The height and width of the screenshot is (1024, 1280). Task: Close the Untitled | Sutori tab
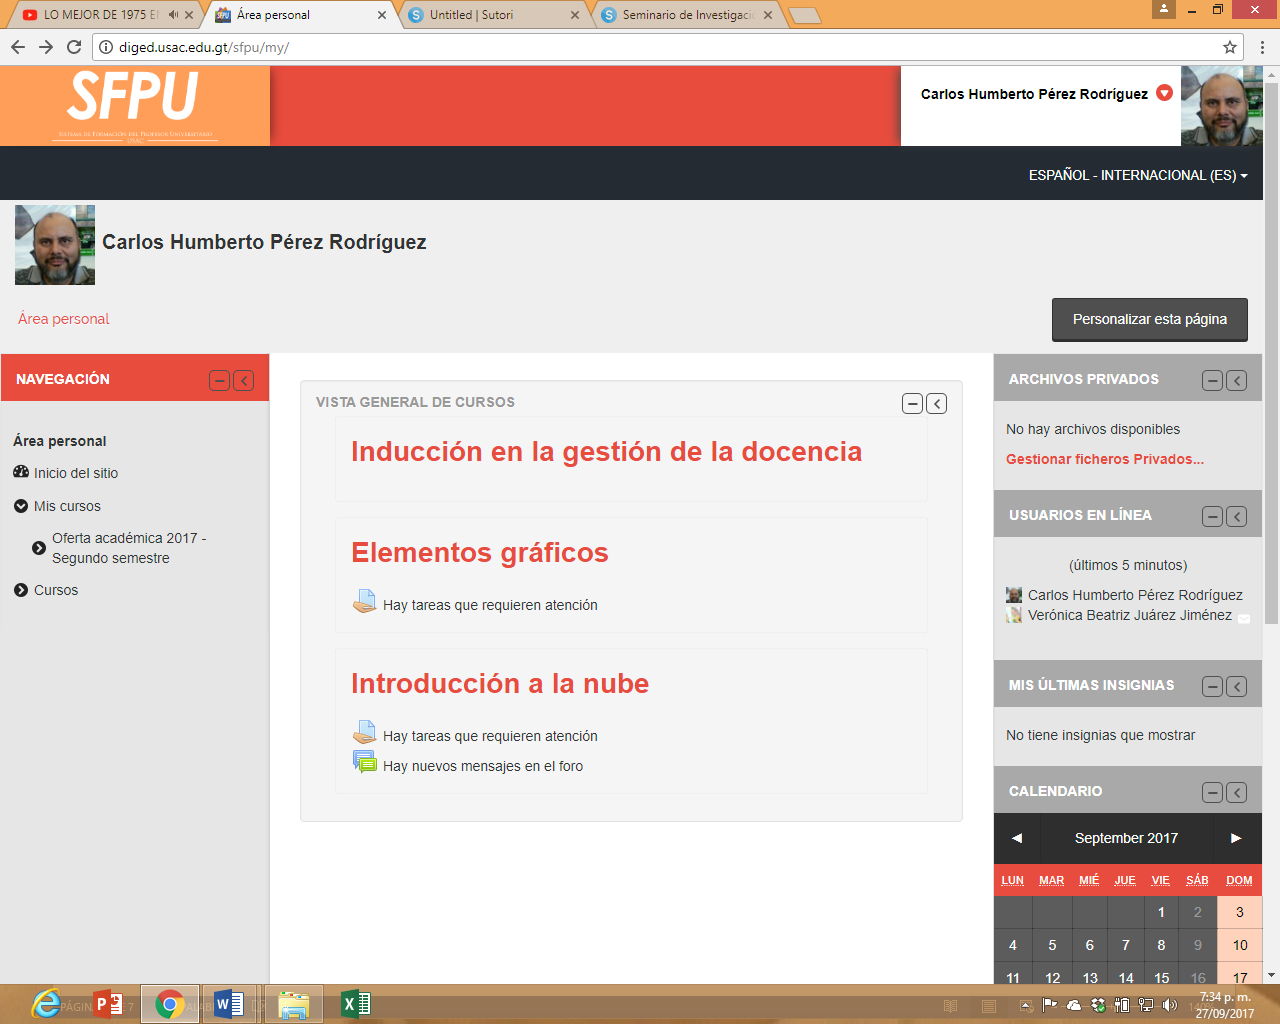pos(575,15)
